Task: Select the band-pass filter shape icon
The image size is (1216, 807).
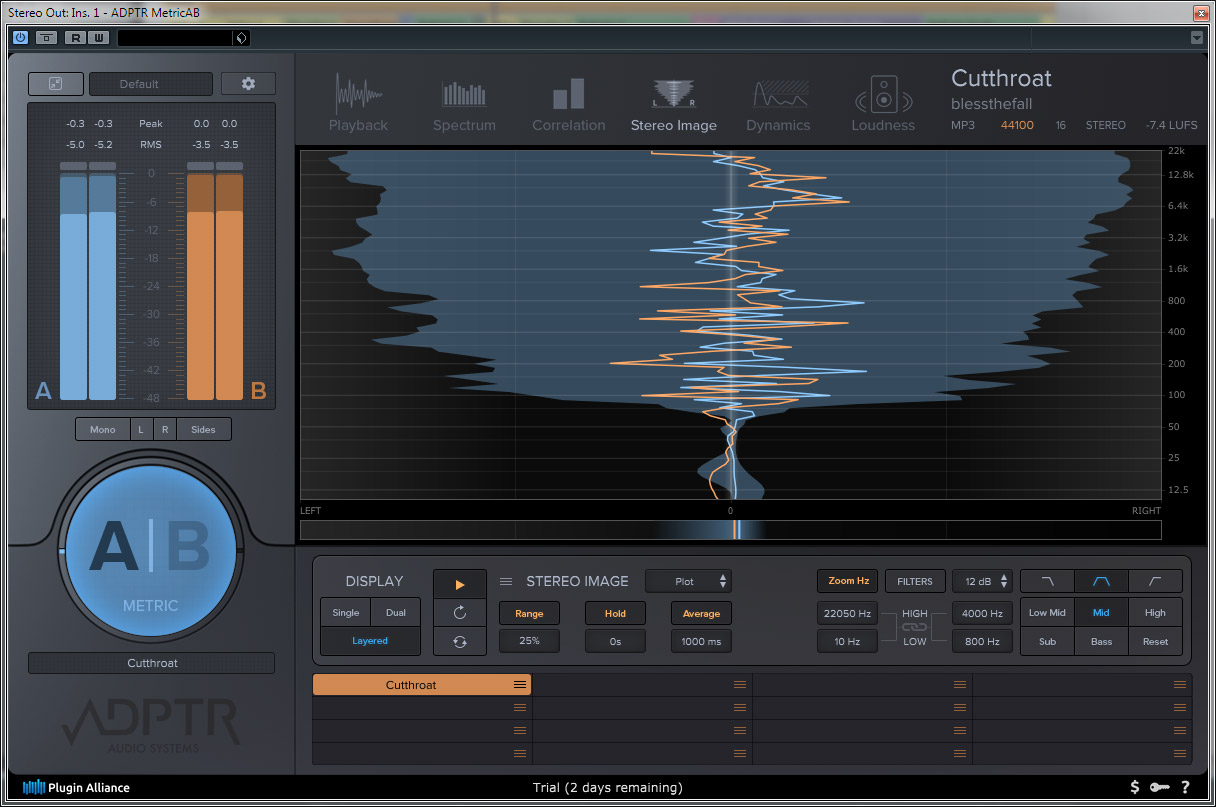Action: click(x=1101, y=581)
